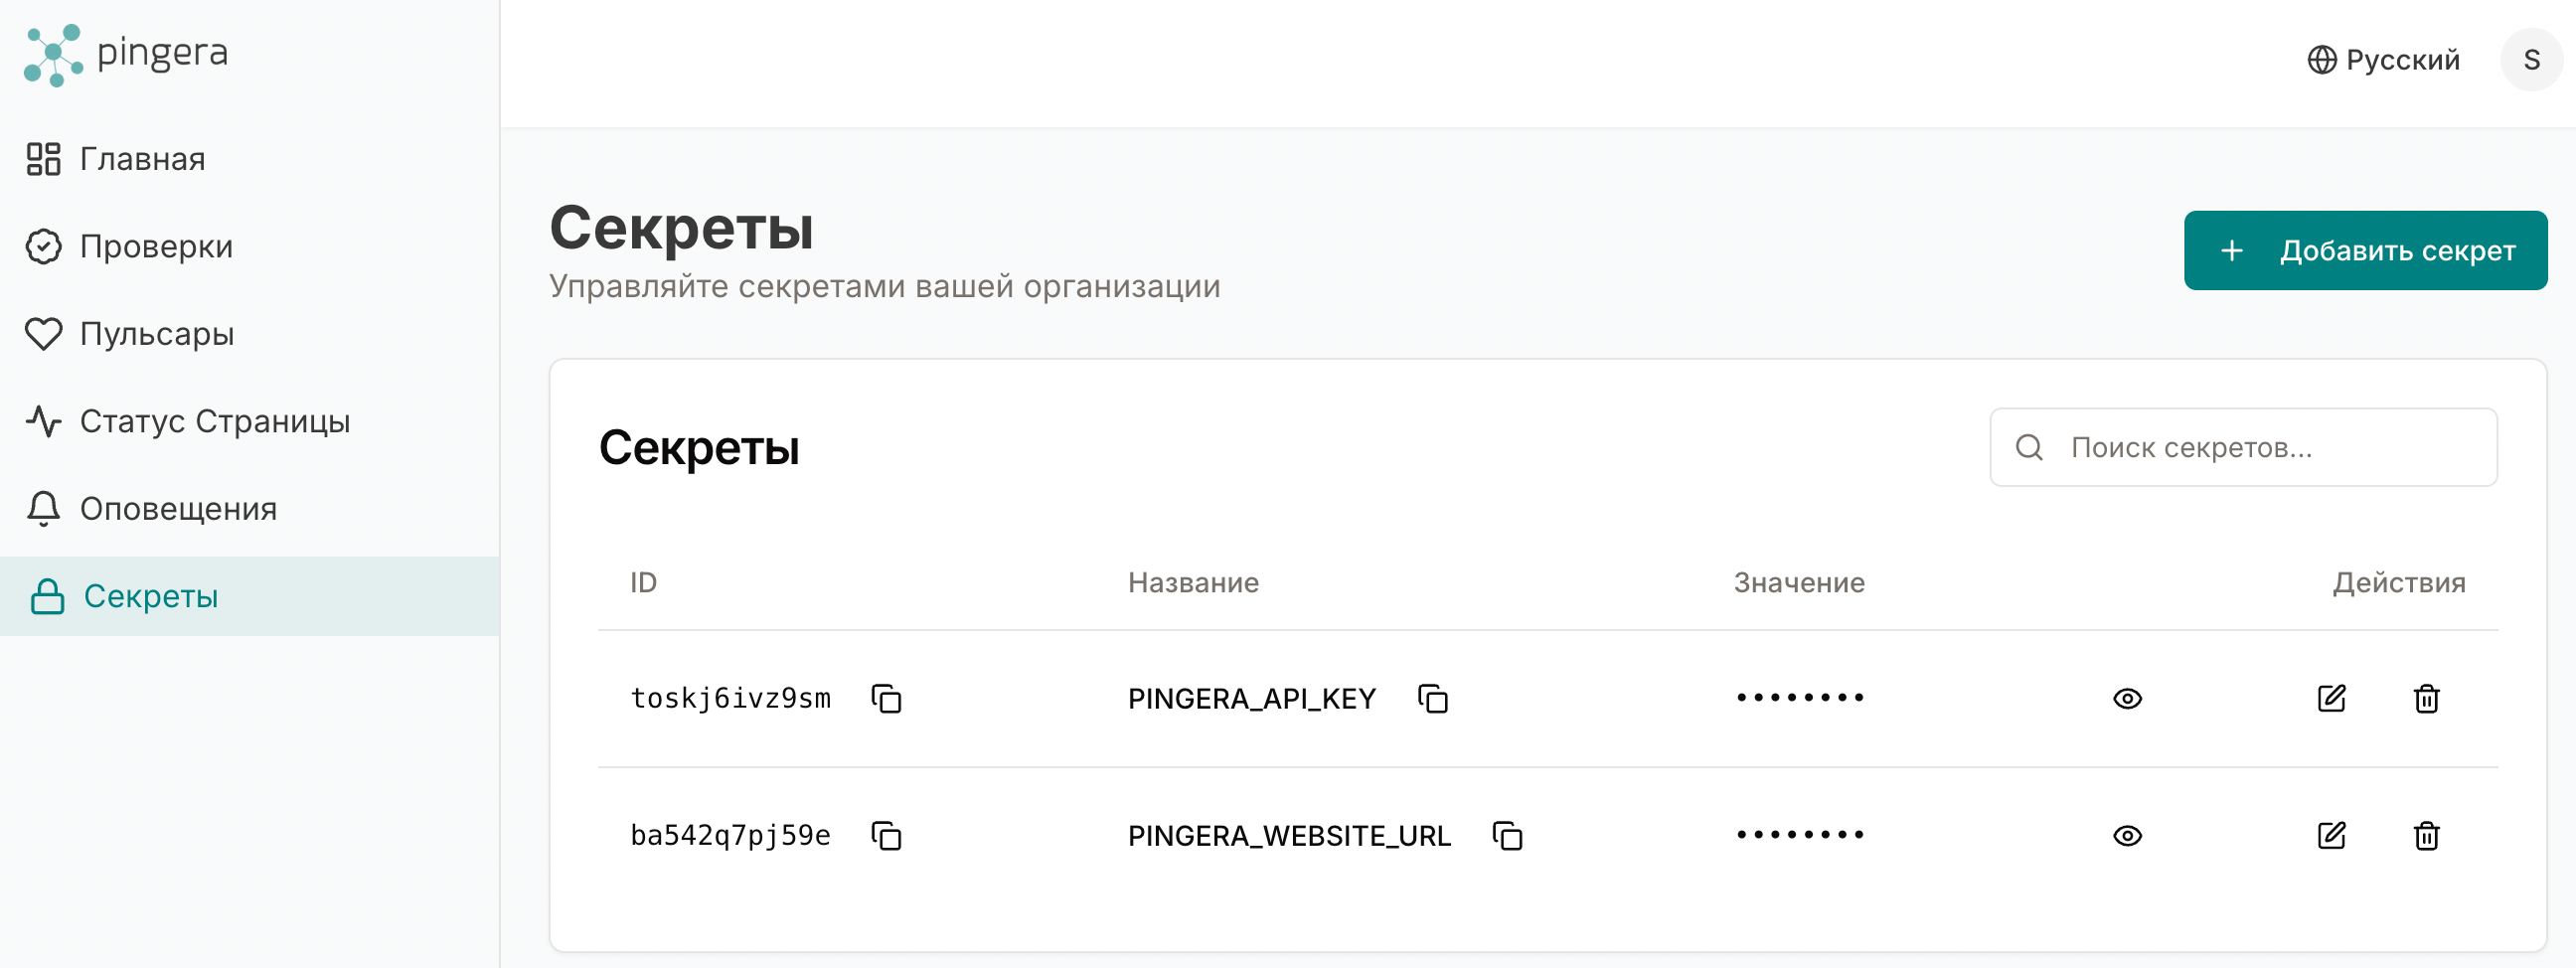Show the PINGERA_WEBSITE_URL value

click(2126, 835)
